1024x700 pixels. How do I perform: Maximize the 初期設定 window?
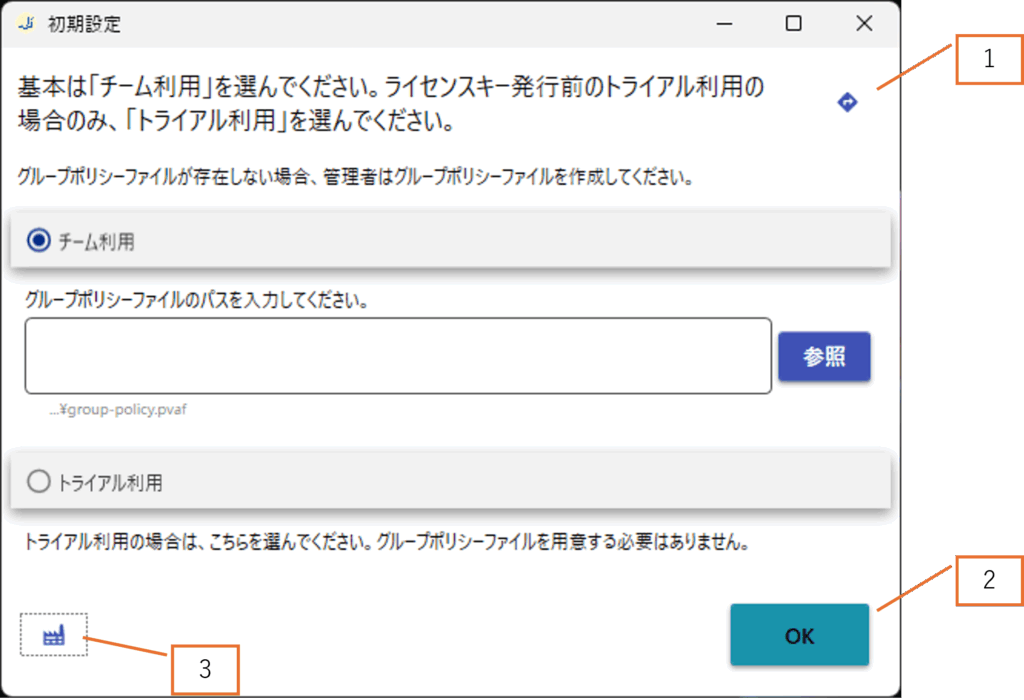coord(793,24)
